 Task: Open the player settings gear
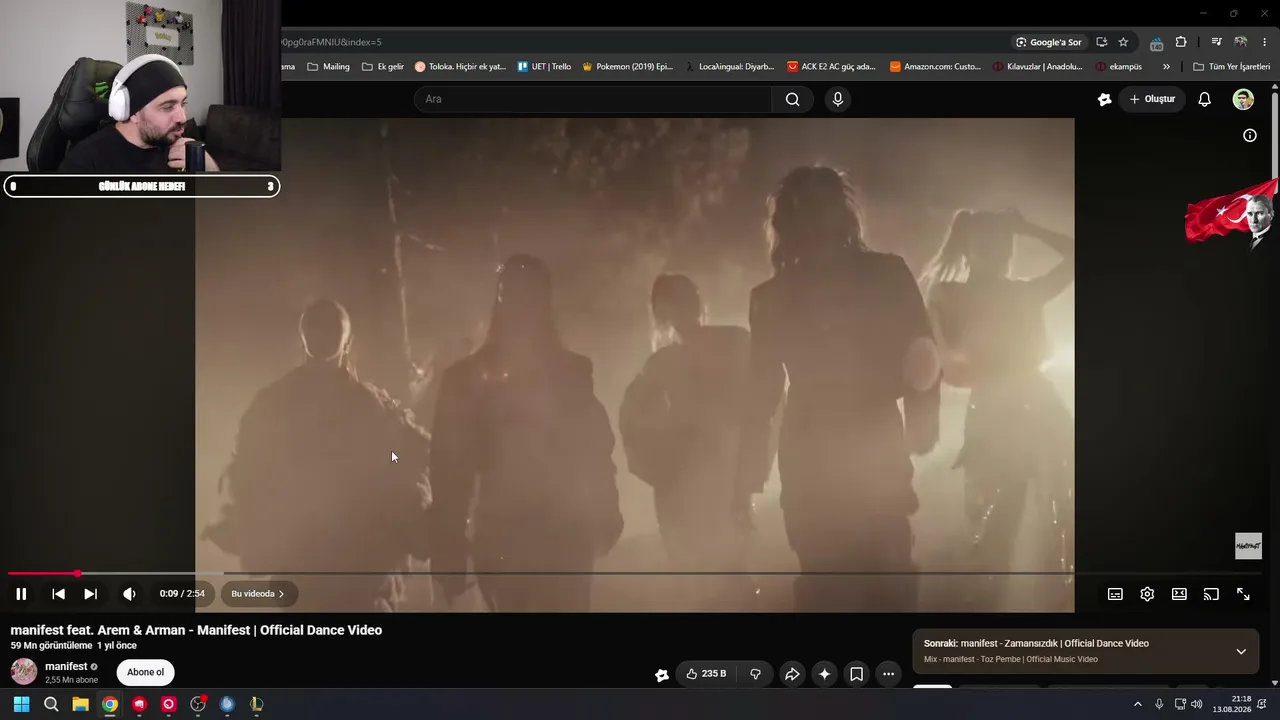[1147, 594]
